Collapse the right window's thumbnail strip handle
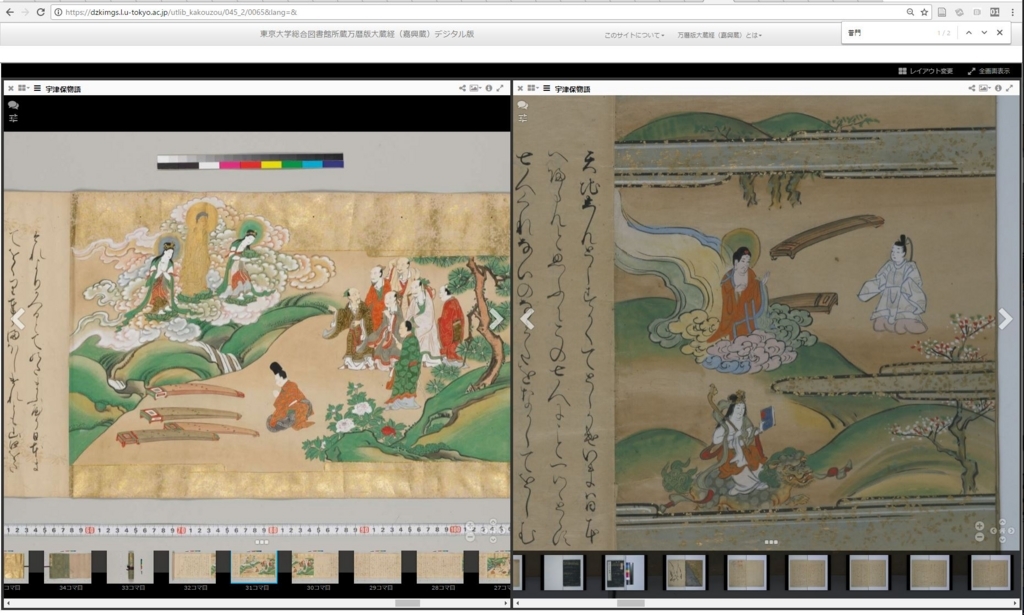The image size is (1024, 615). click(x=771, y=542)
